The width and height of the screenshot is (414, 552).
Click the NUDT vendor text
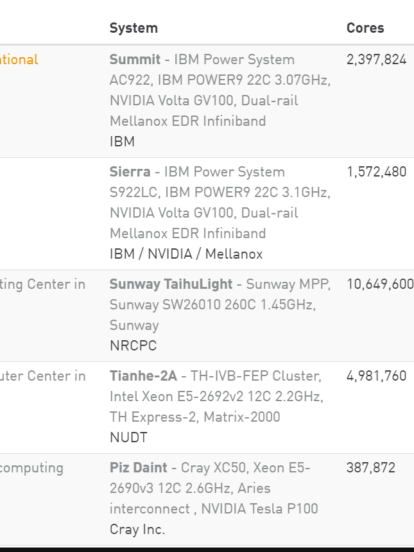[128, 438]
